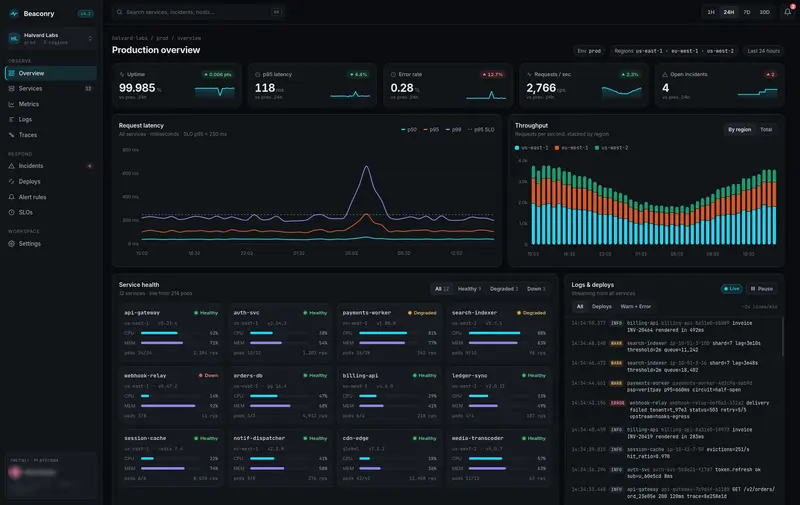
Task: Pause the log stream
Action: [762, 289]
